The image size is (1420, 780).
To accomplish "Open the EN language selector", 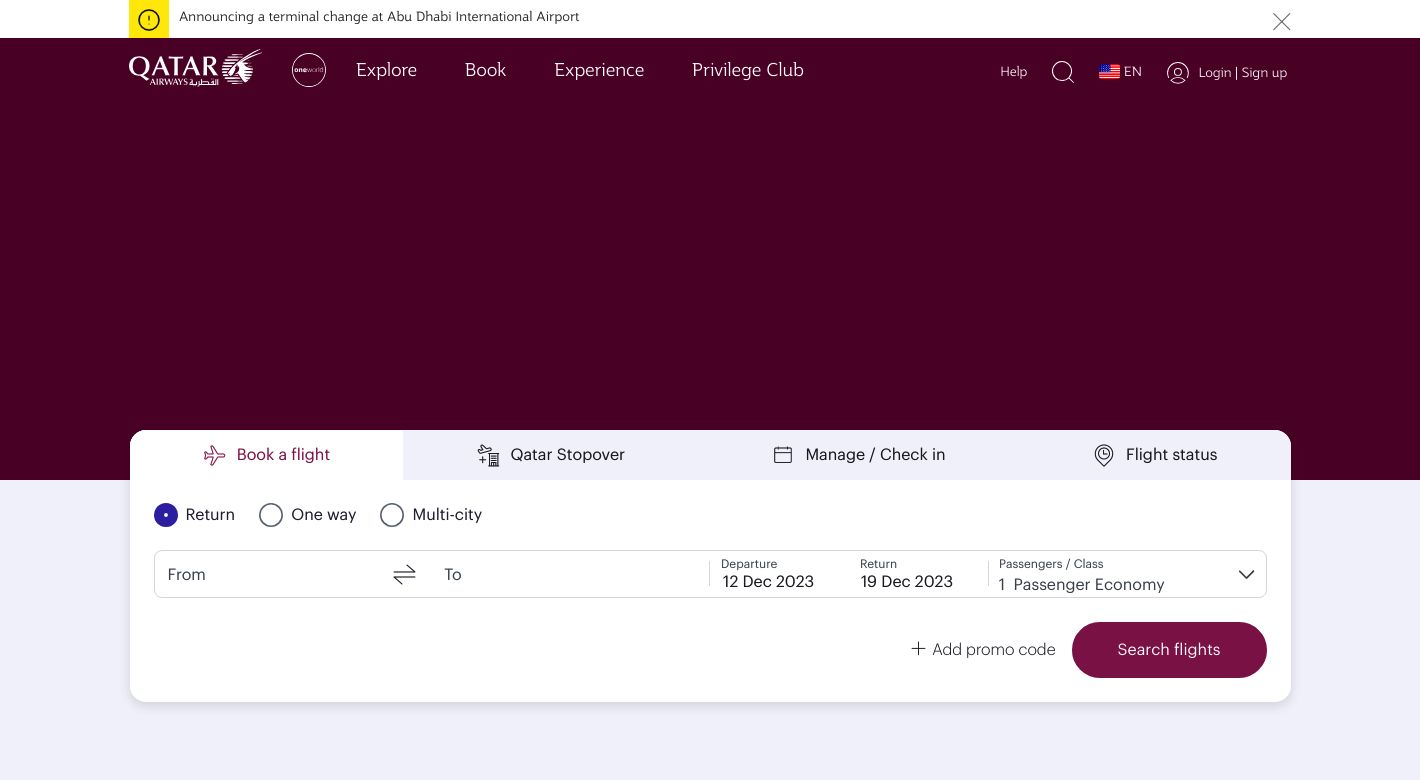I will point(1120,72).
